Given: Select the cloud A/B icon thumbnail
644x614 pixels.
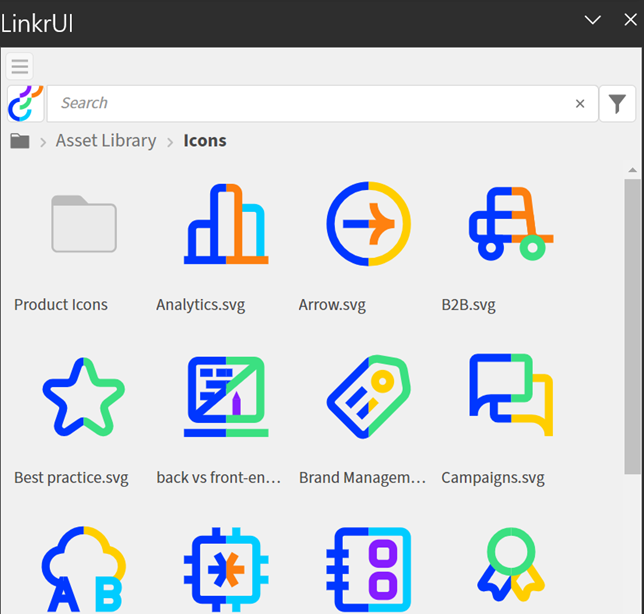Looking at the screenshot, I should point(84,570).
